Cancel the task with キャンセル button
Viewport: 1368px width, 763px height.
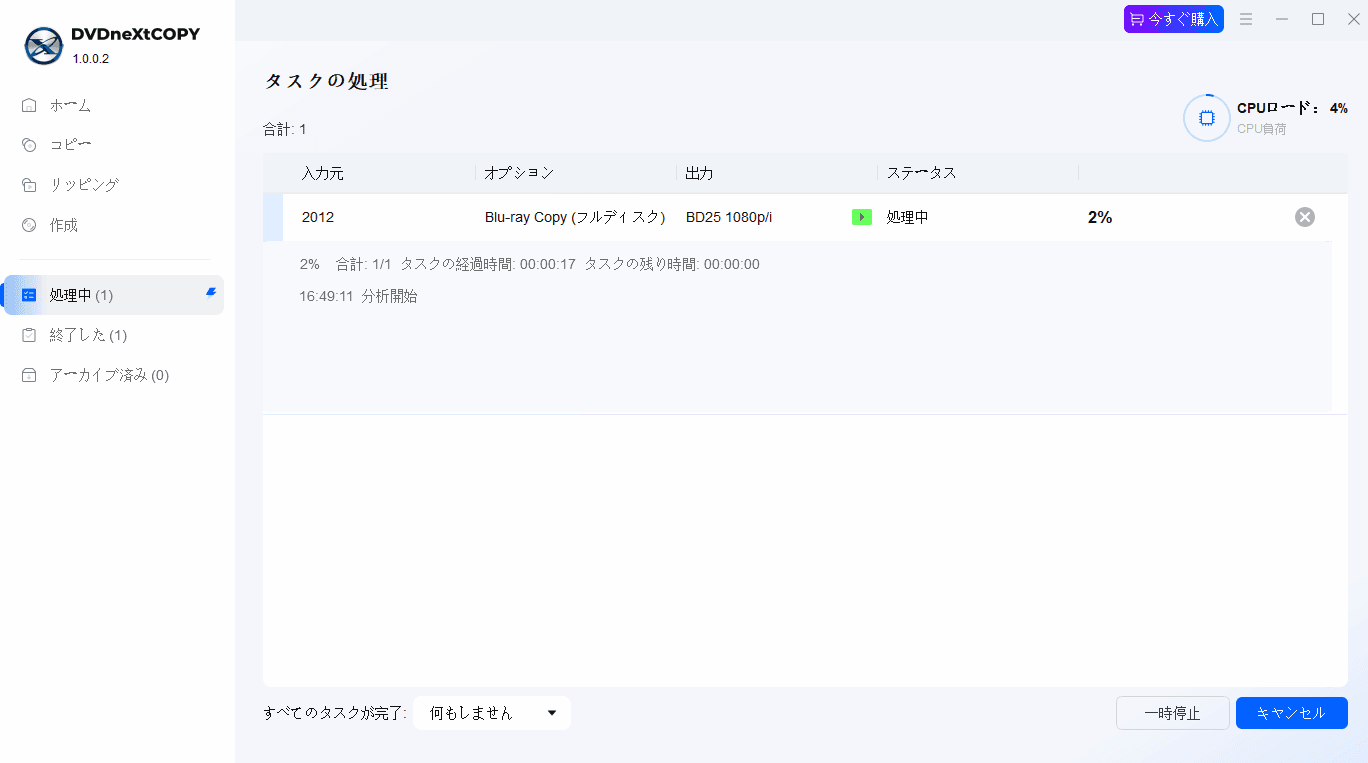(1292, 713)
